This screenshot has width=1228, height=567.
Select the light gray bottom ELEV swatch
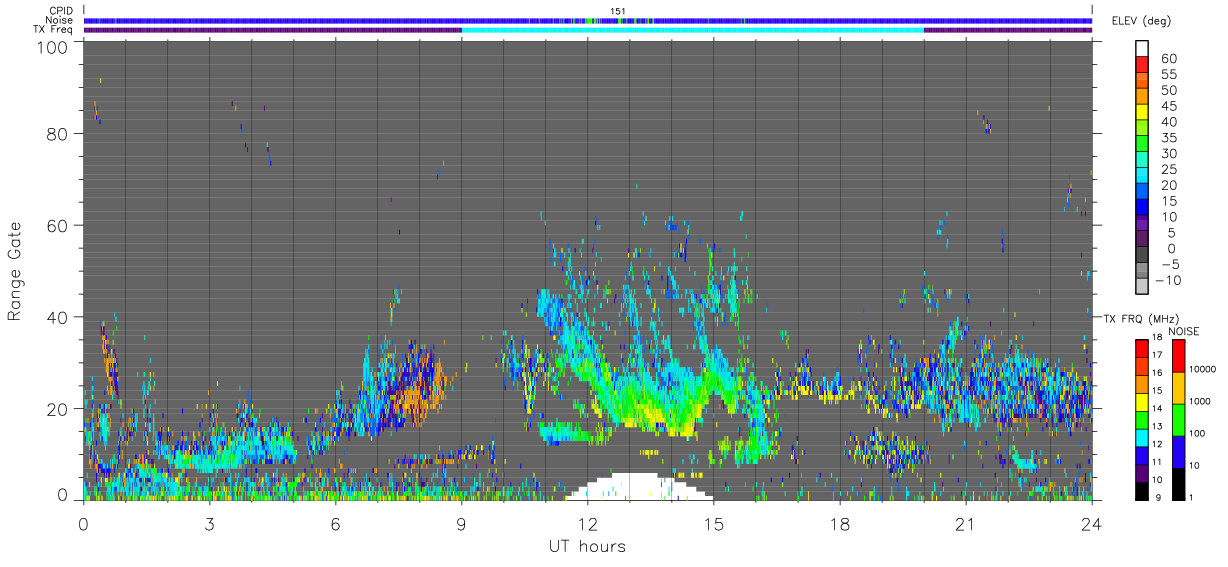tap(1142, 288)
